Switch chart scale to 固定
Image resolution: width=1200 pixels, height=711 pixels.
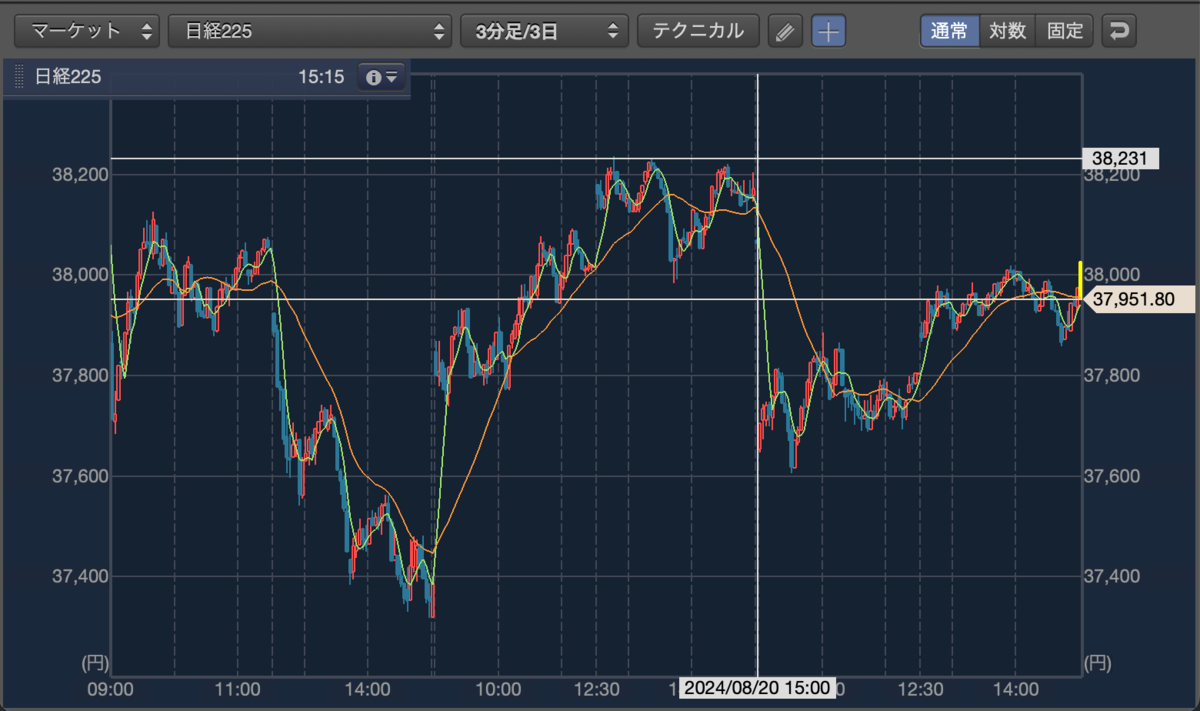coord(1065,31)
